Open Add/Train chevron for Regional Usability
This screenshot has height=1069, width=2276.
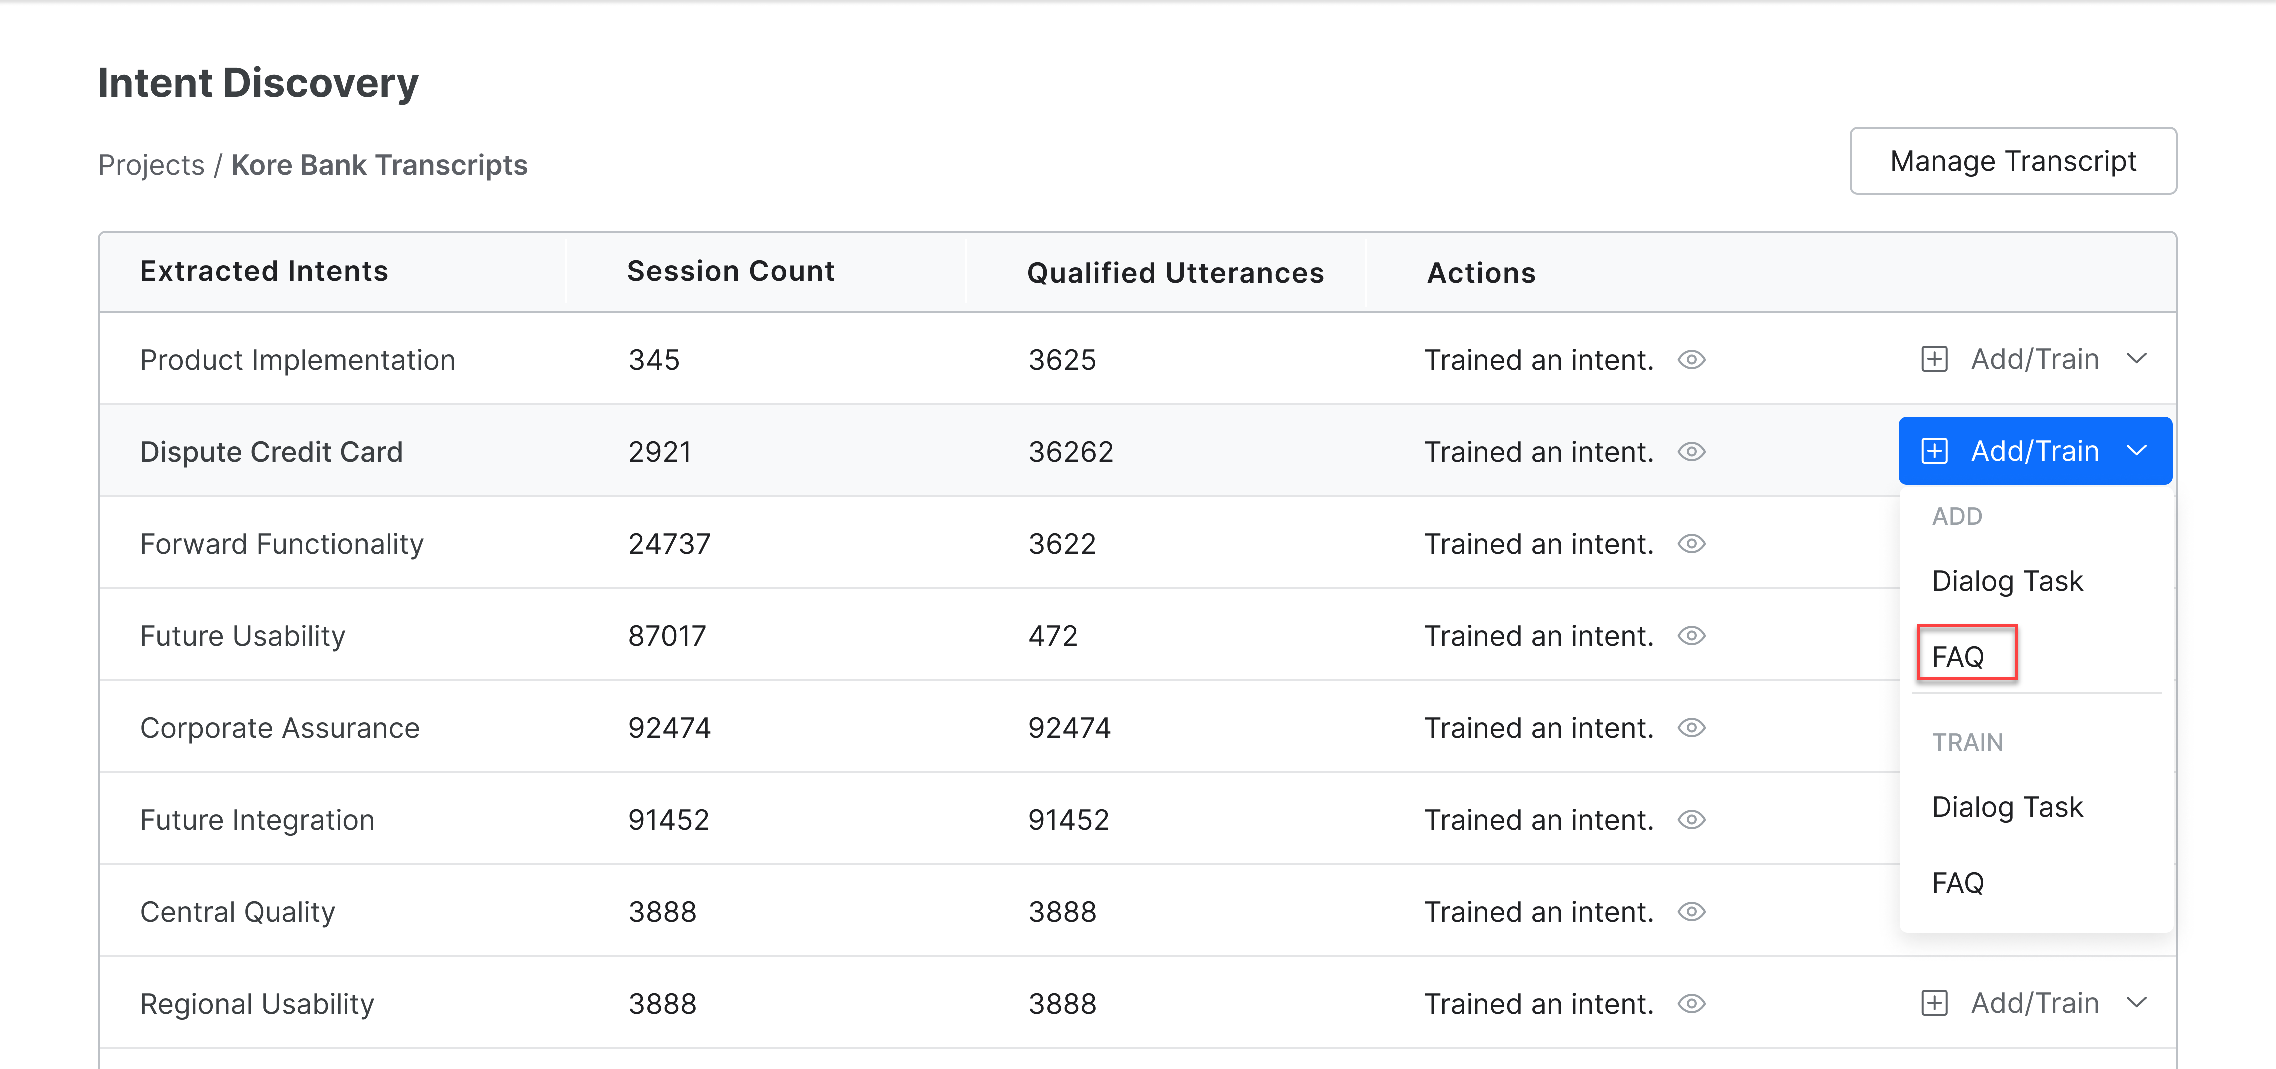(x=2137, y=1003)
